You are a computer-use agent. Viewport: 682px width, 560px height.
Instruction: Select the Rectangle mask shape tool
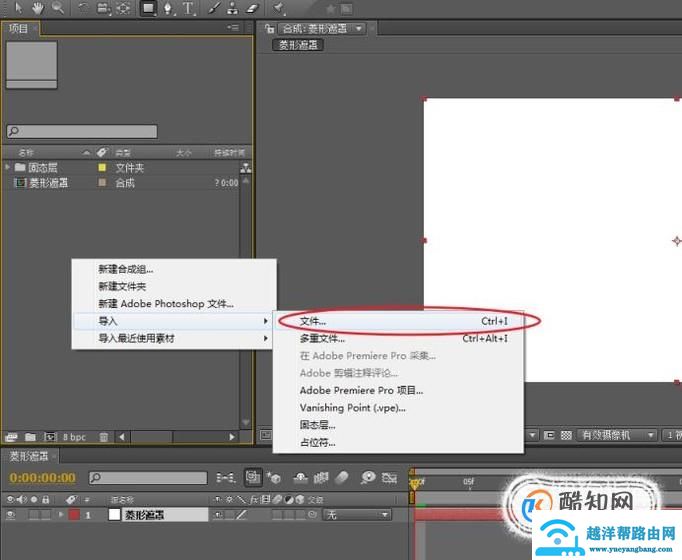[148, 8]
